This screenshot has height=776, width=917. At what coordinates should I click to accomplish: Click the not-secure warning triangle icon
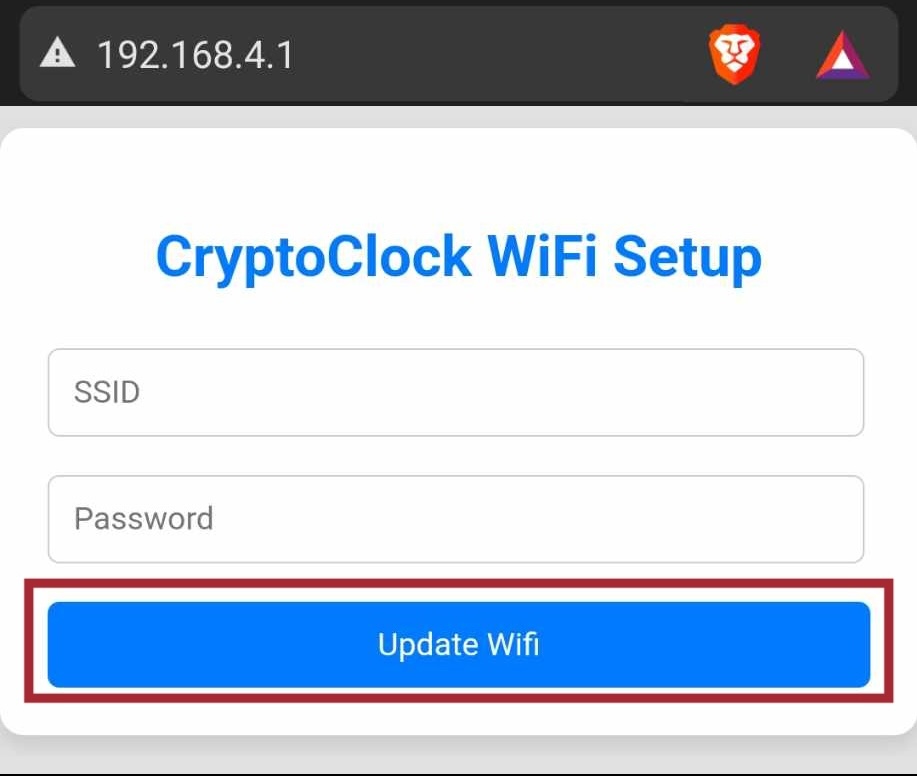58,53
